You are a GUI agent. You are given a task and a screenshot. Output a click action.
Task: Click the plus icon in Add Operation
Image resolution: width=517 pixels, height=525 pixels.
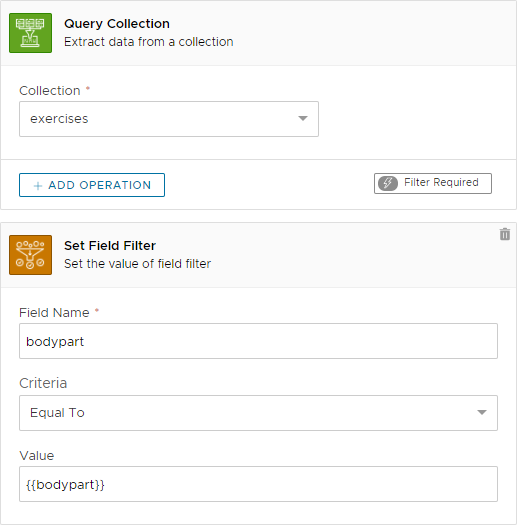tap(38, 185)
